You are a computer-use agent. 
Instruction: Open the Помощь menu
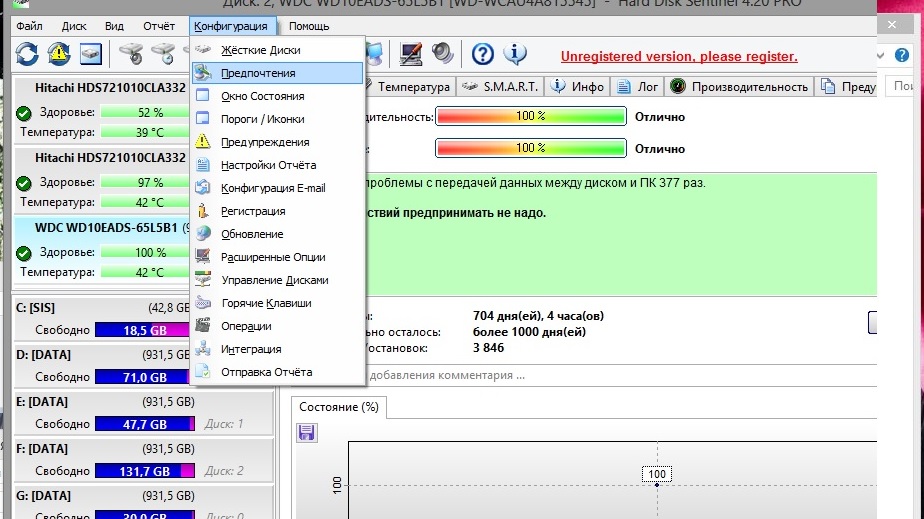point(309,26)
